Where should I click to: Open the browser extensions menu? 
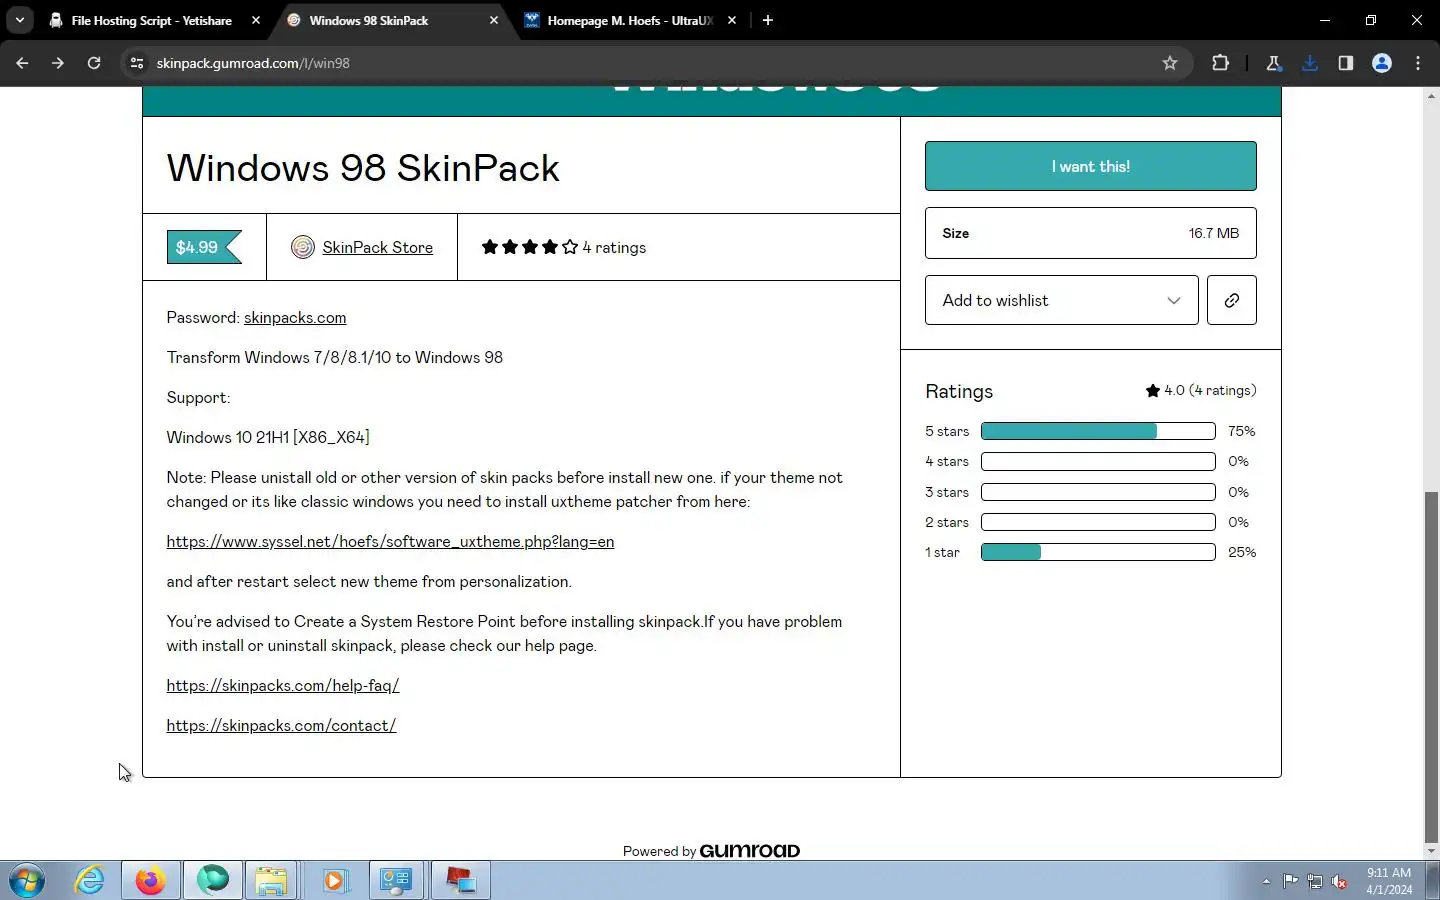tap(1220, 63)
